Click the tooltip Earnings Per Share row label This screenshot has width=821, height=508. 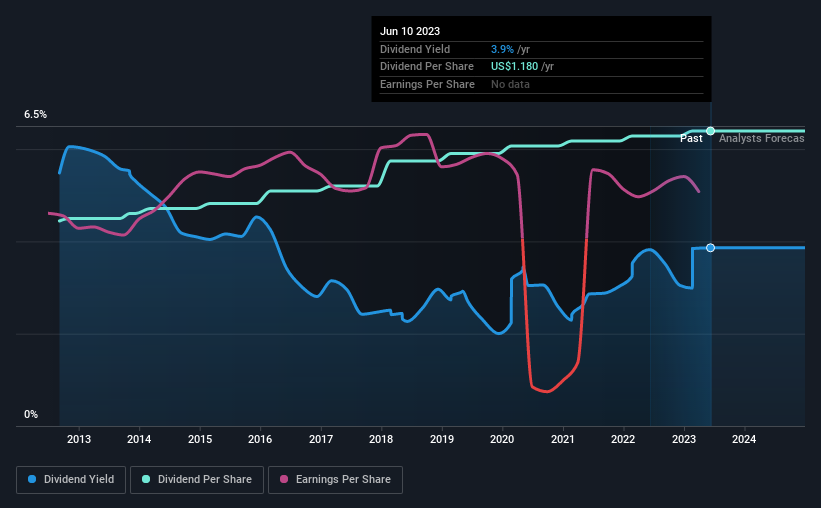[427, 84]
